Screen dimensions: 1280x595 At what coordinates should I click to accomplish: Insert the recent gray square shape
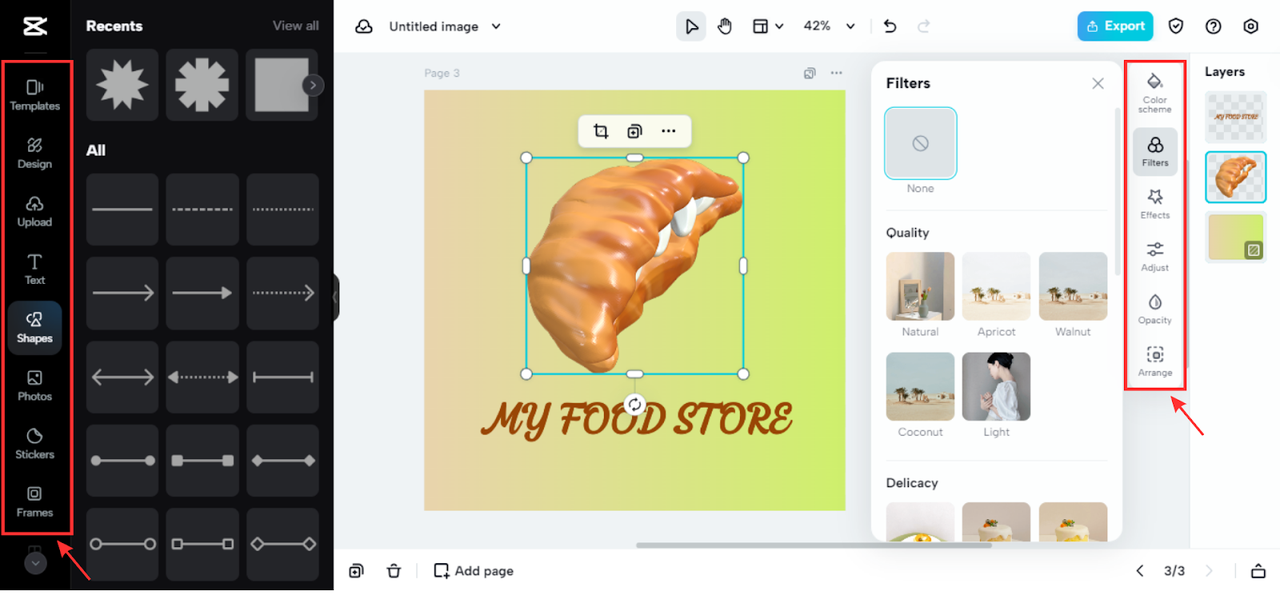point(282,85)
